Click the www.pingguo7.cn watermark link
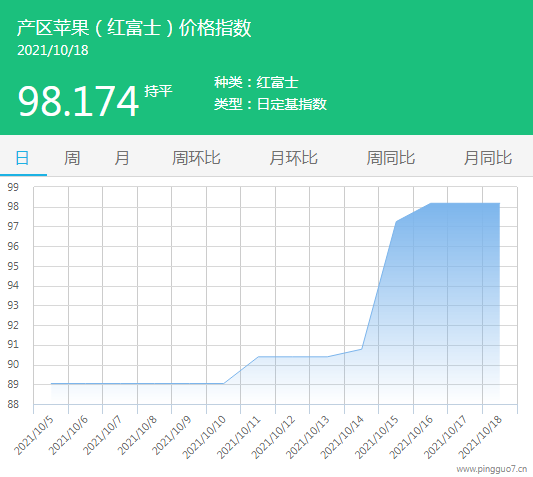This screenshot has width=533, height=477. tap(492, 469)
